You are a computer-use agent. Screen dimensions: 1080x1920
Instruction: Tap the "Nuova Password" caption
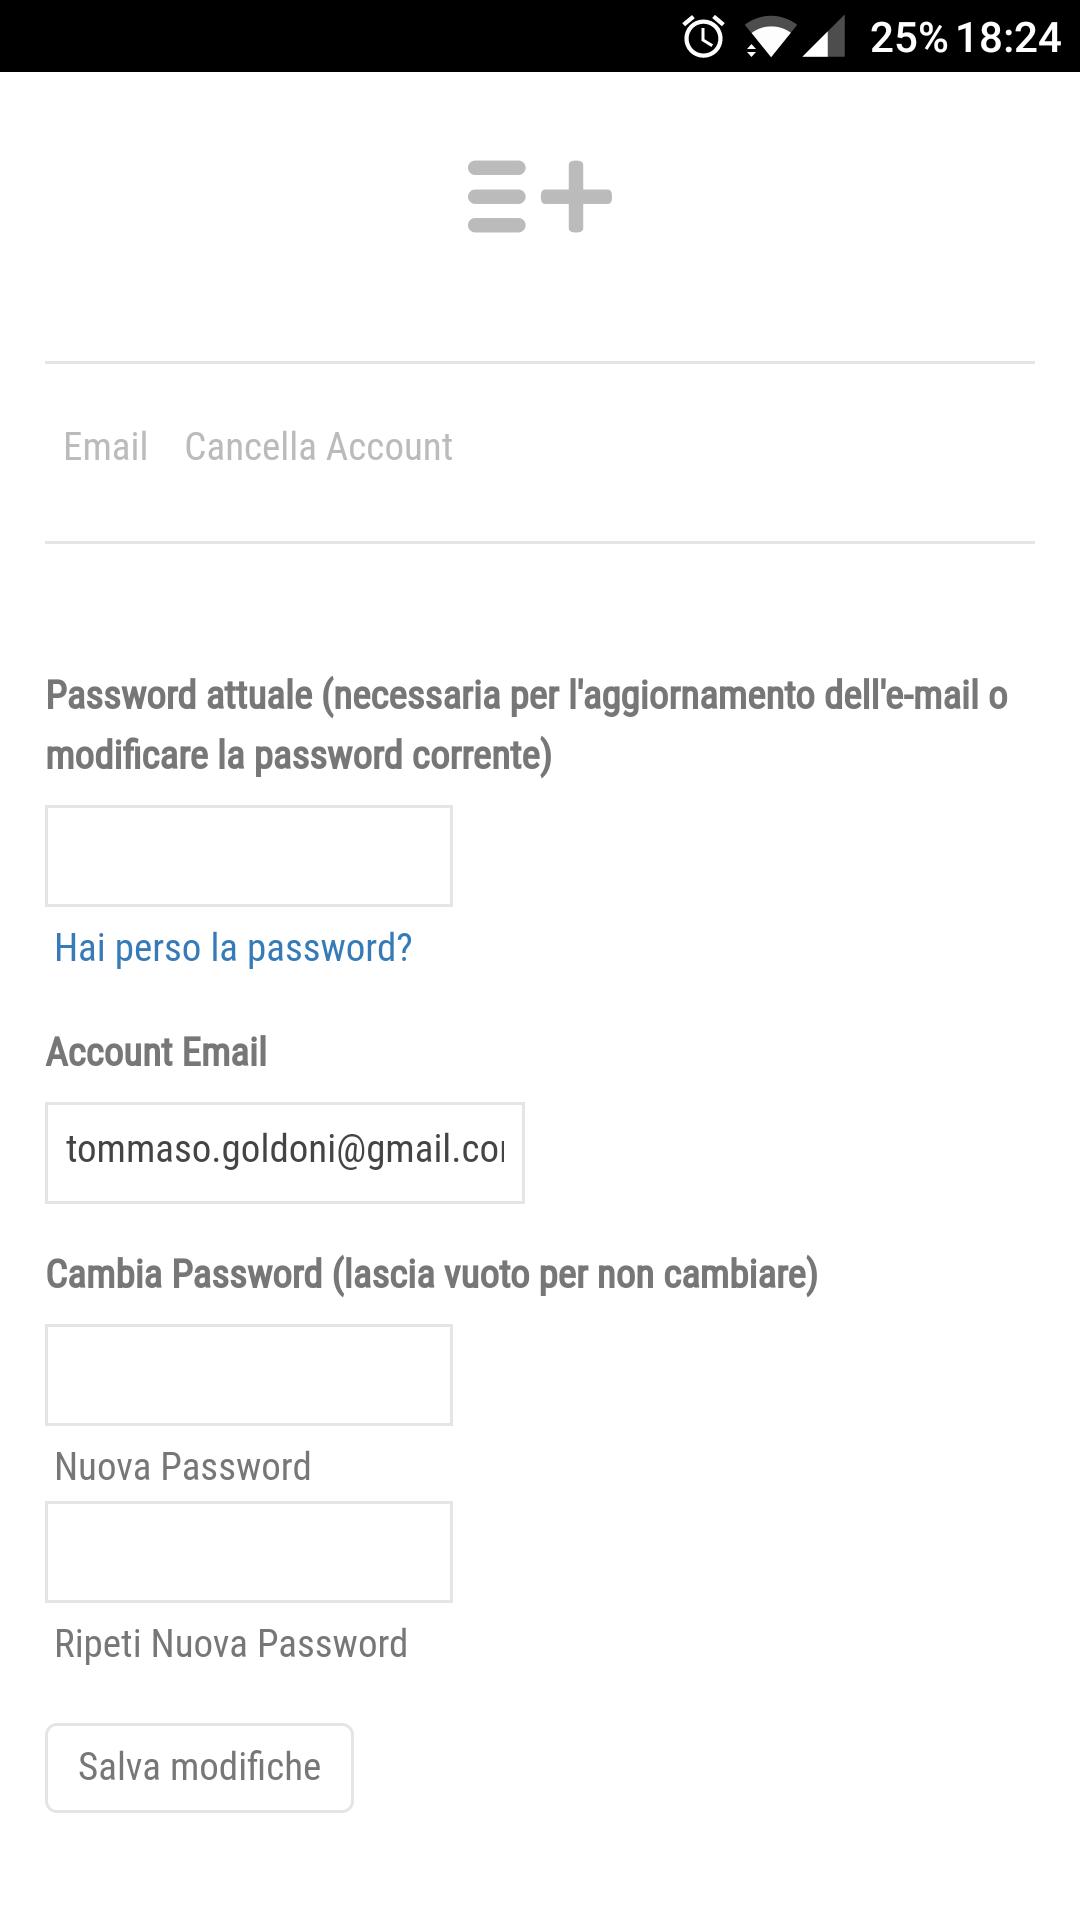183,1467
